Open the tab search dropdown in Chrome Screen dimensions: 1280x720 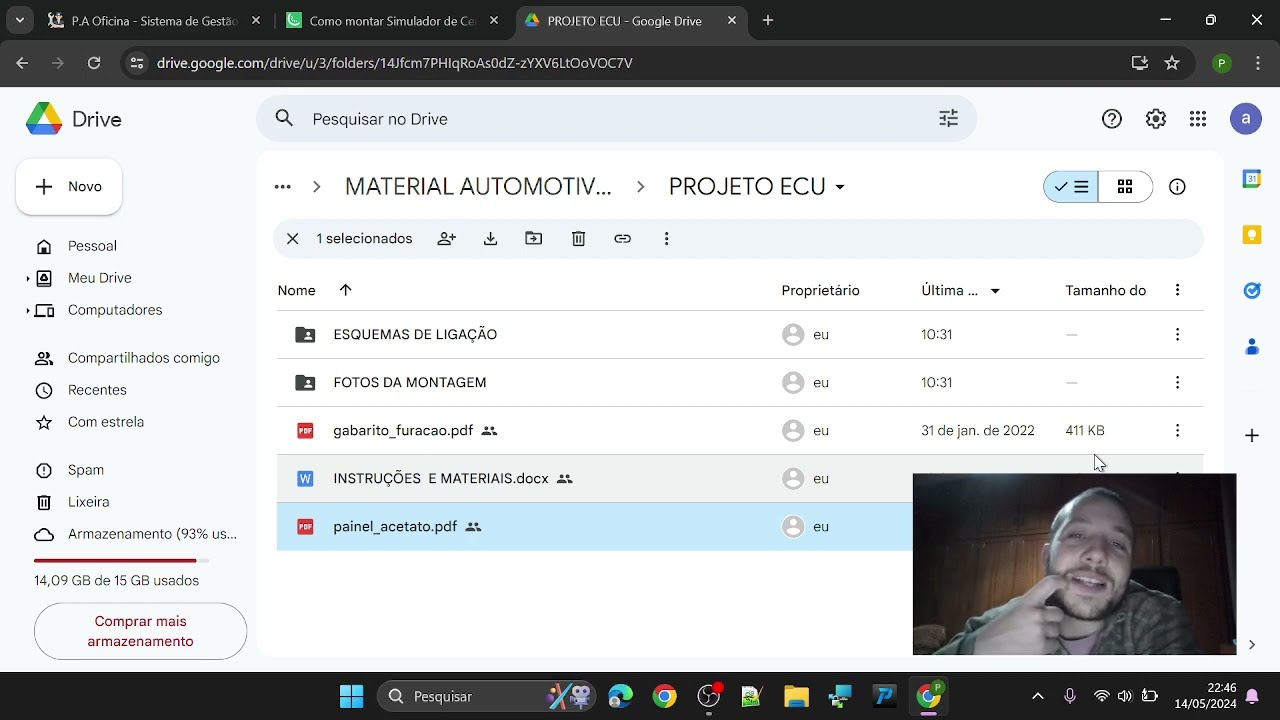[x=19, y=20]
